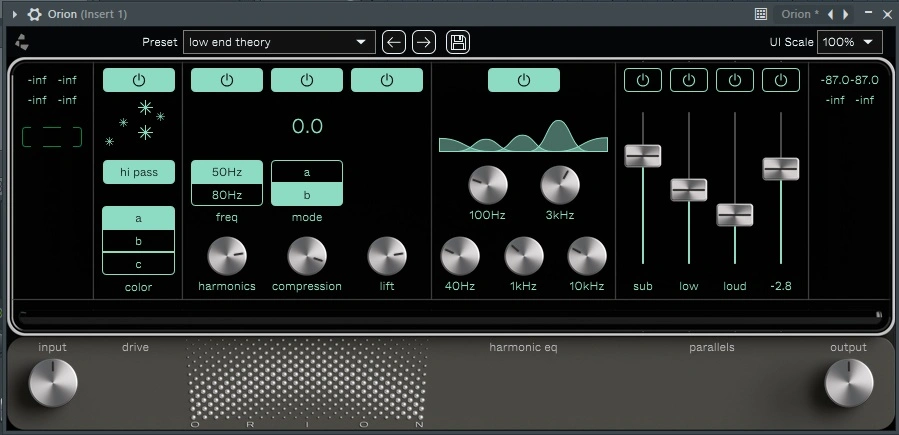Click the -87.0-87.0 output meter readout
Viewport: 899px width, 435px height.
click(x=850, y=80)
